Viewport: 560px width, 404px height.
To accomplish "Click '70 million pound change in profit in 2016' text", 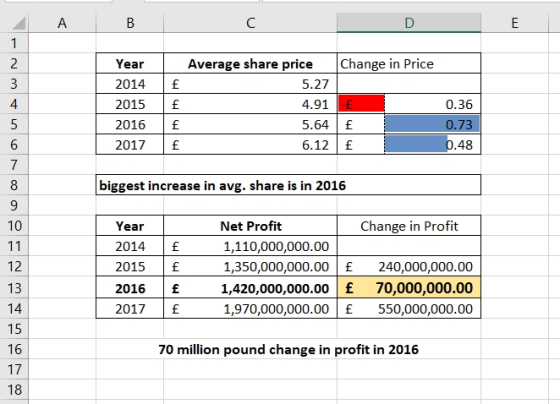I will (288, 349).
